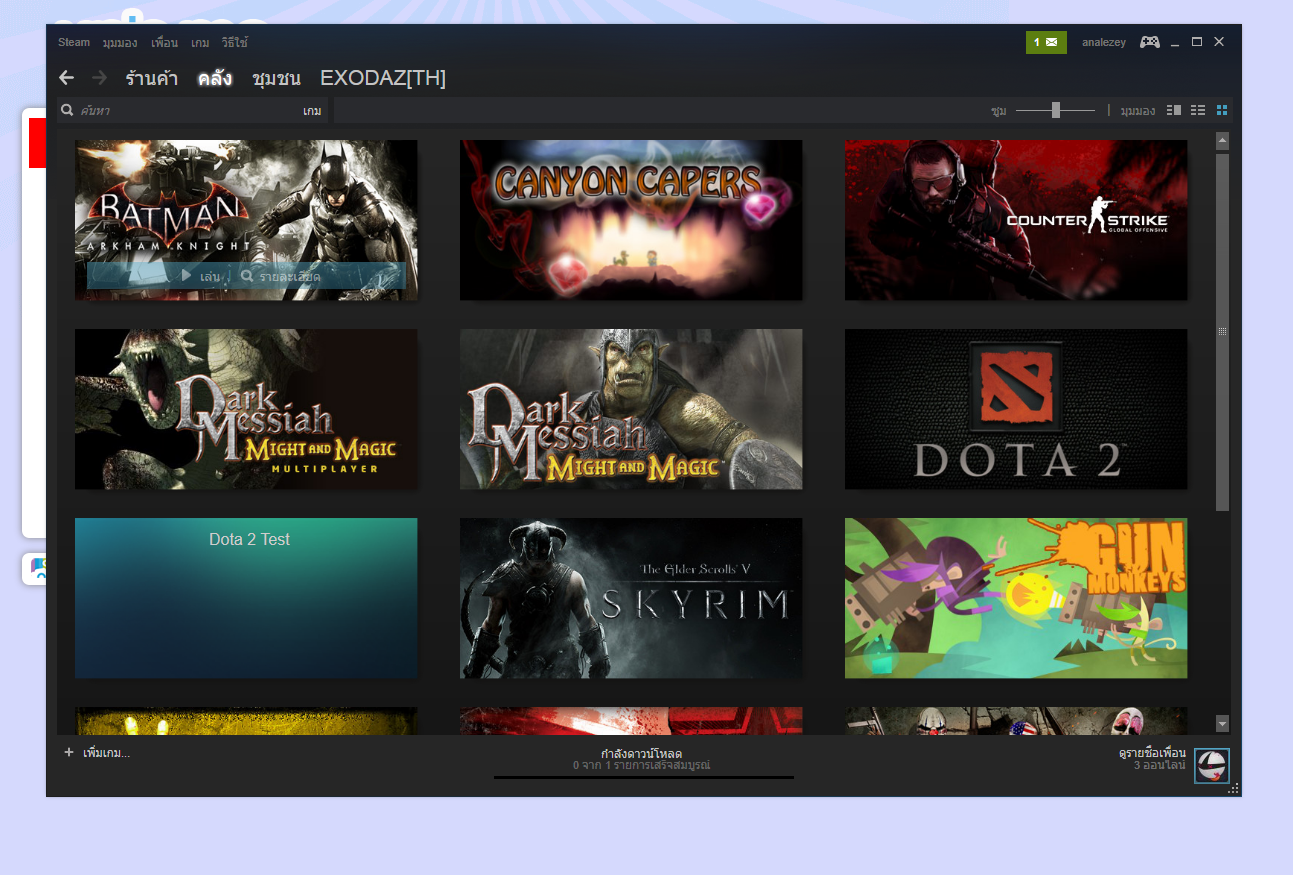The width and height of the screenshot is (1293, 875).
Task: Open the เกม (Games) menu
Action: pyautogui.click(x=200, y=43)
